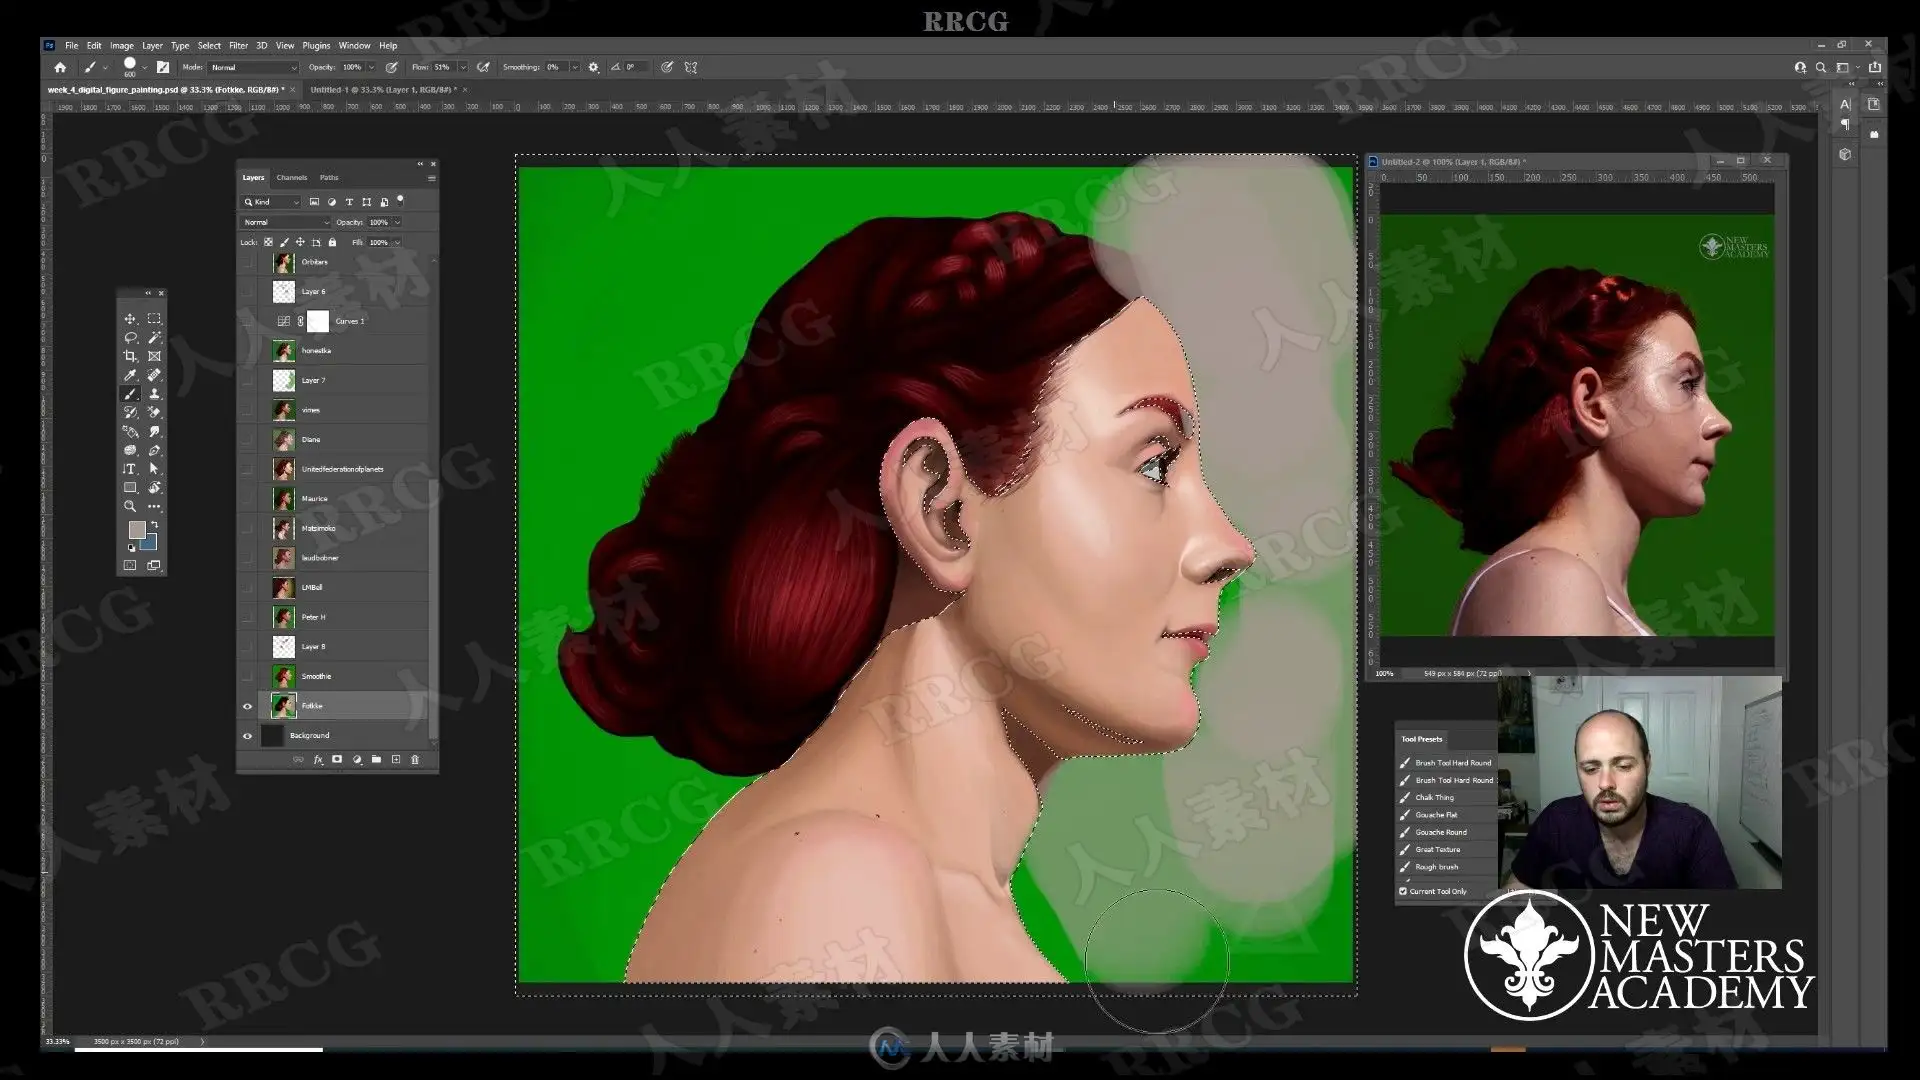
Task: Select the Clone Stamp tool
Action: (x=154, y=394)
